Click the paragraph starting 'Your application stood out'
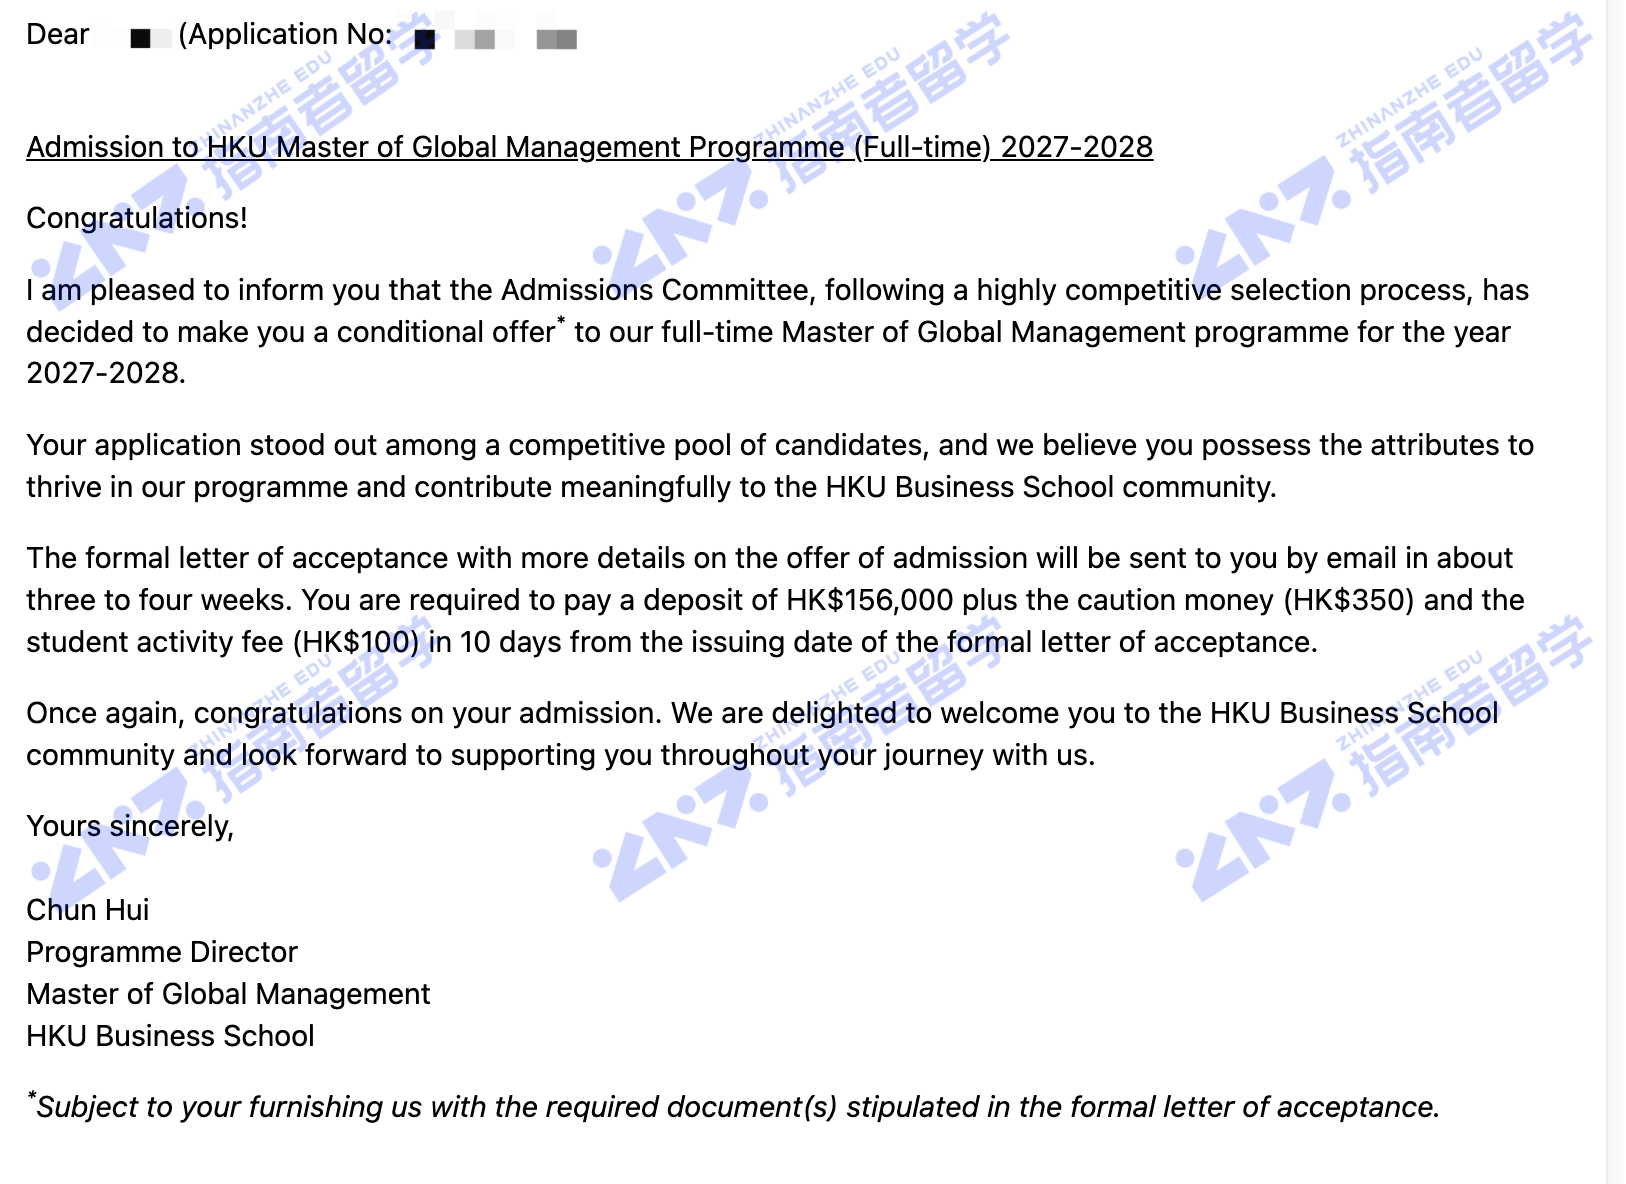This screenshot has height=1184, width=1626. pos(780,466)
